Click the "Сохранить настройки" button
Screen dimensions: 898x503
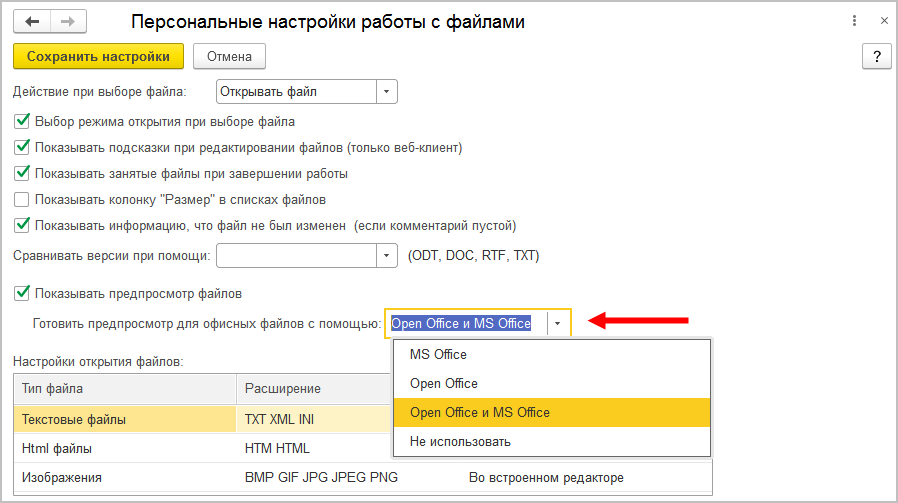pyautogui.click(x=99, y=57)
